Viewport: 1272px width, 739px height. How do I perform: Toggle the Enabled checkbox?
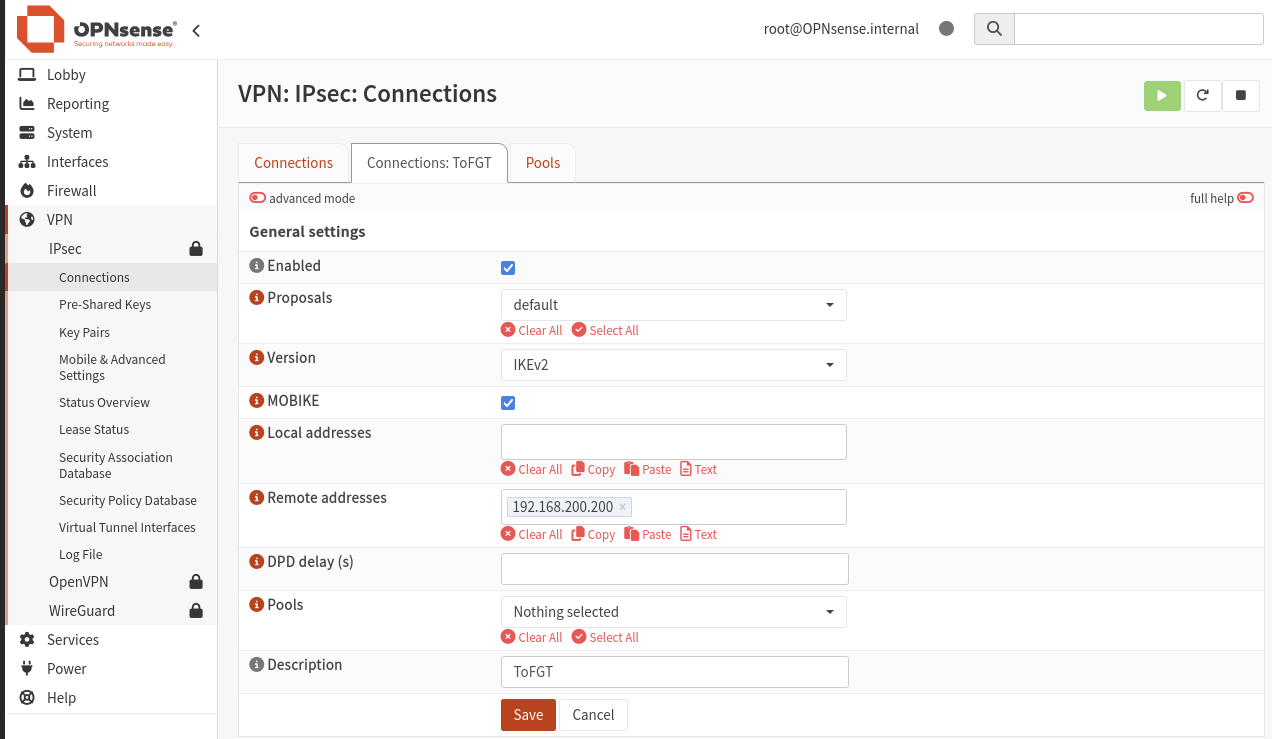coord(508,268)
